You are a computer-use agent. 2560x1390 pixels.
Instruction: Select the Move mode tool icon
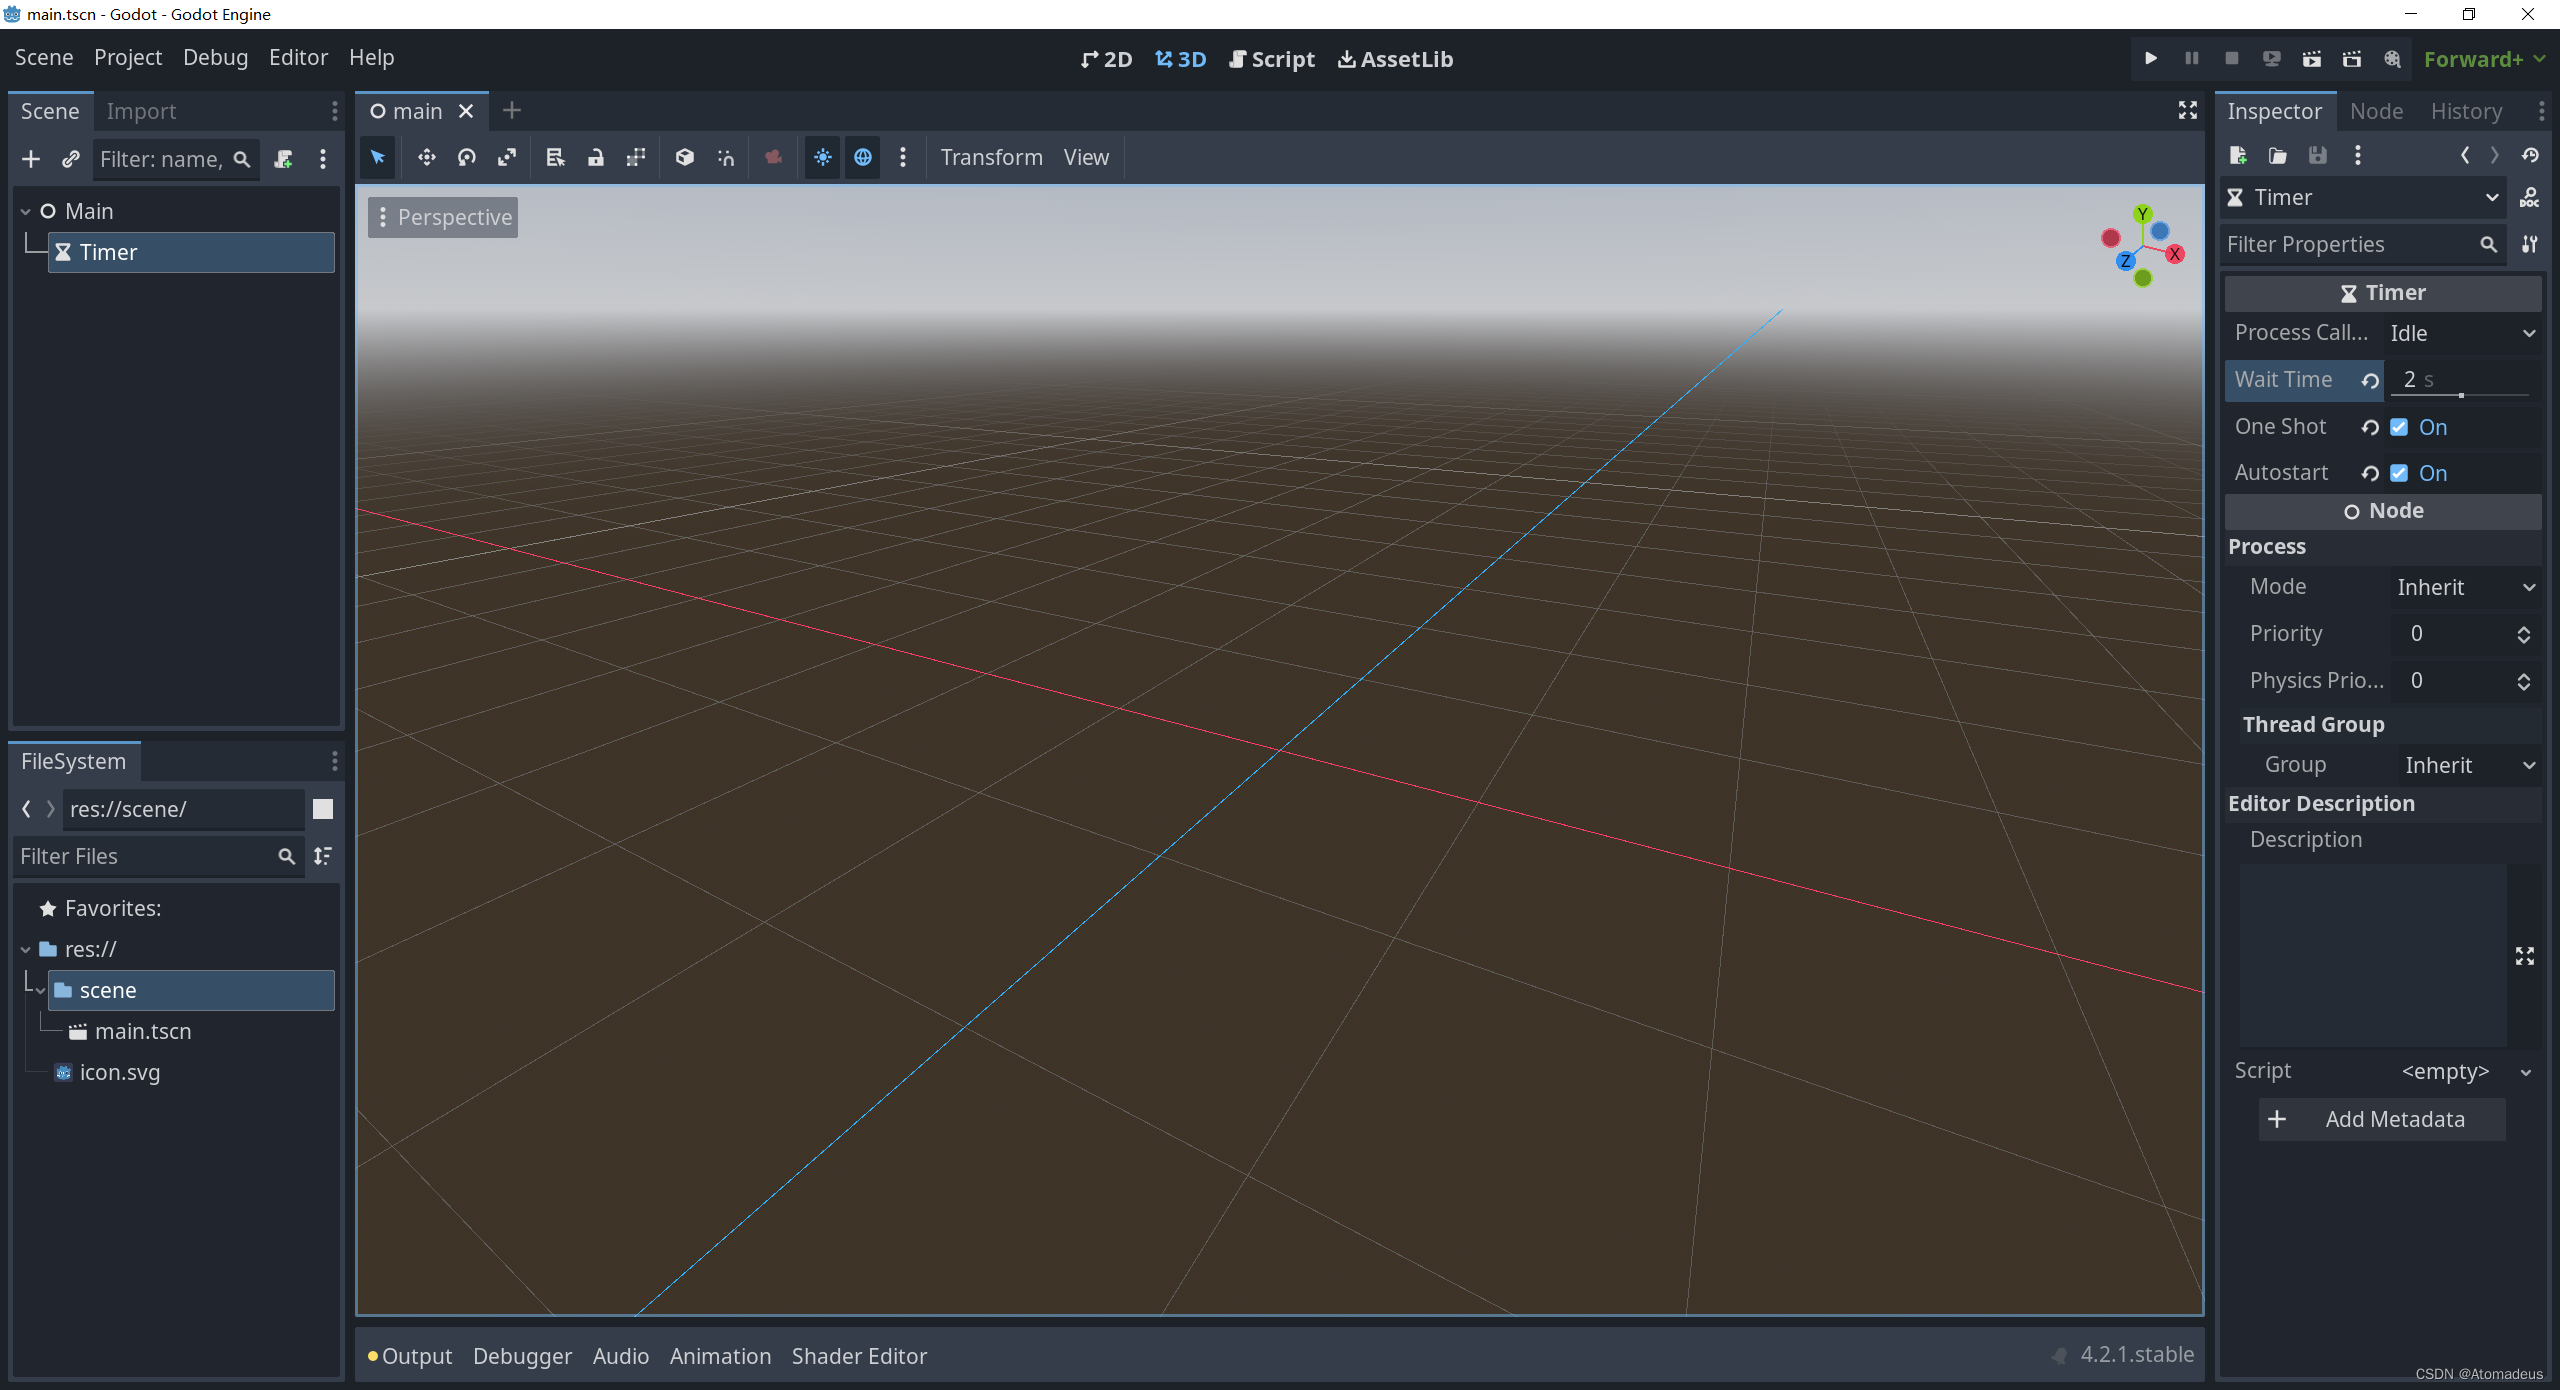[427, 158]
